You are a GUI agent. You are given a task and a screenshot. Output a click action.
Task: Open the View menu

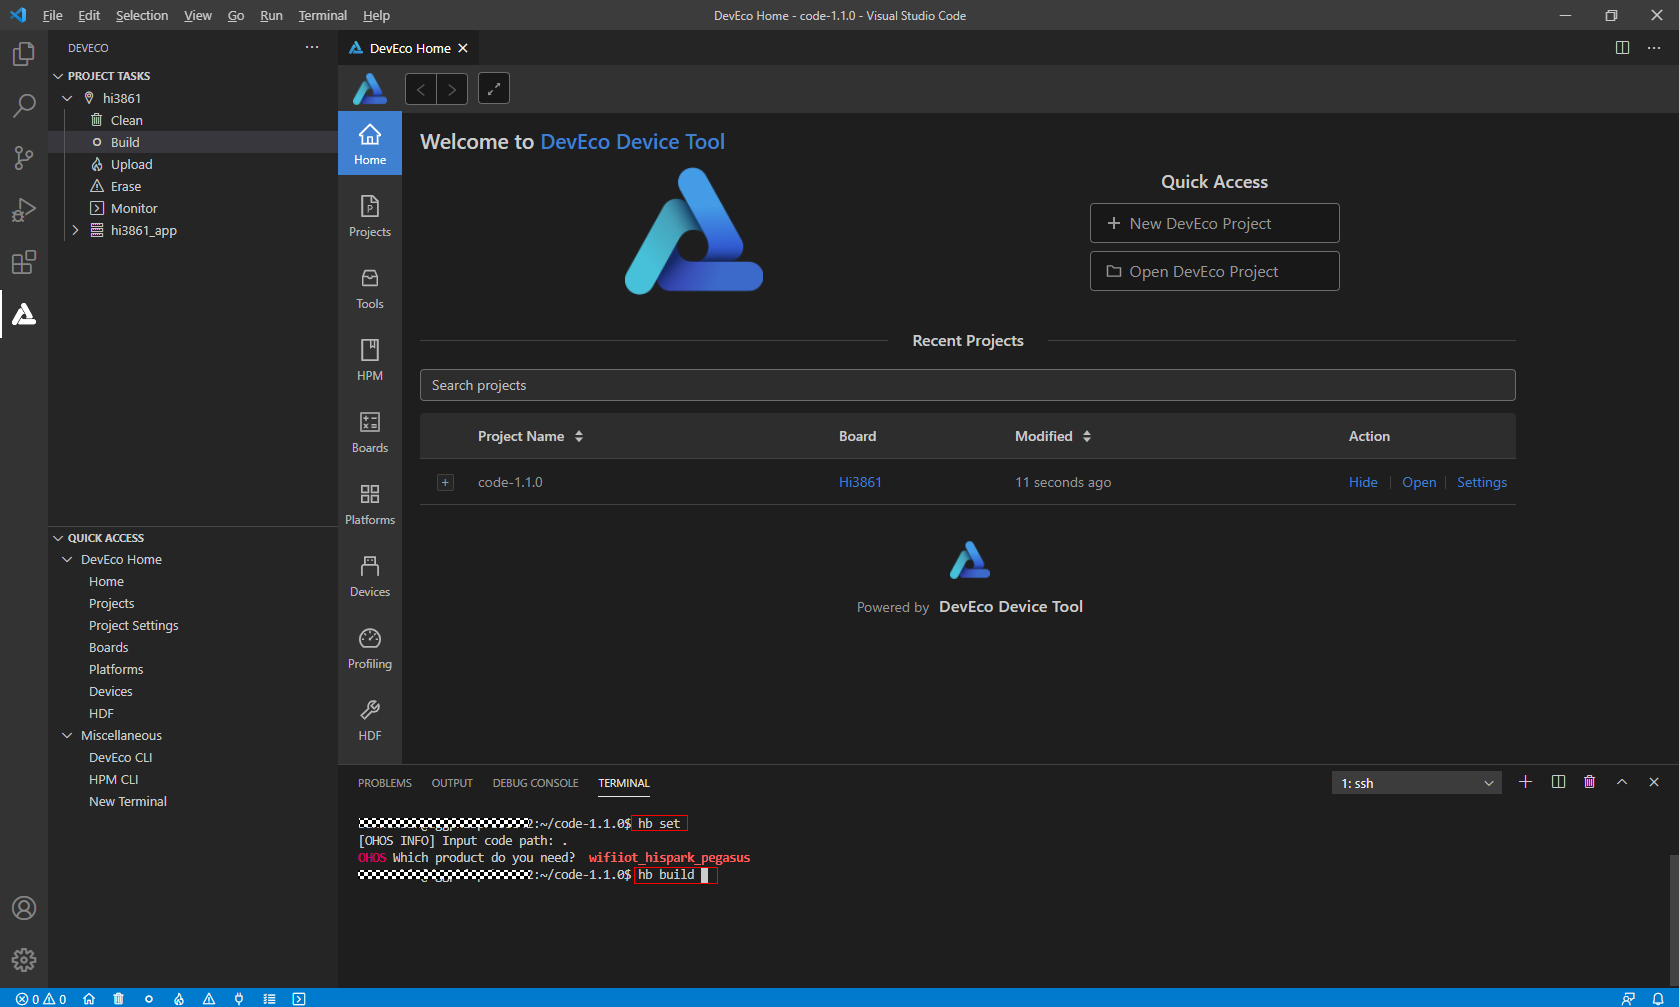click(x=198, y=15)
